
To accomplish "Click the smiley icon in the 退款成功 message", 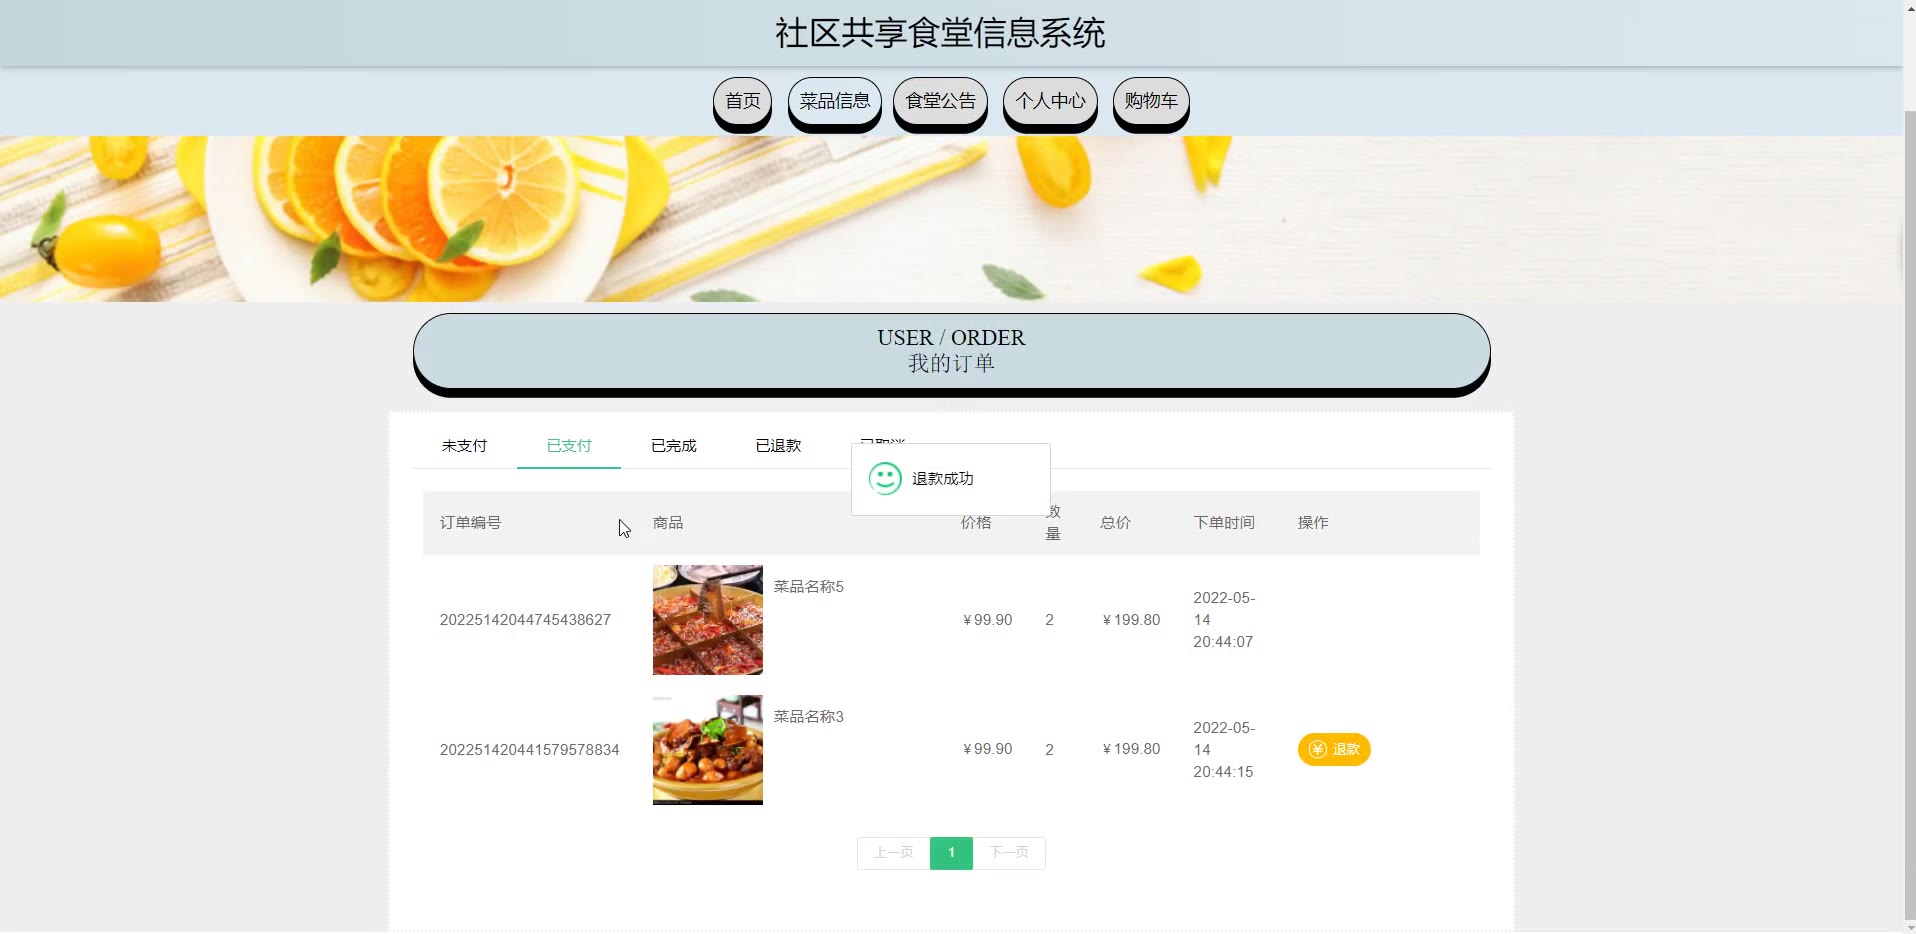I will pos(885,479).
